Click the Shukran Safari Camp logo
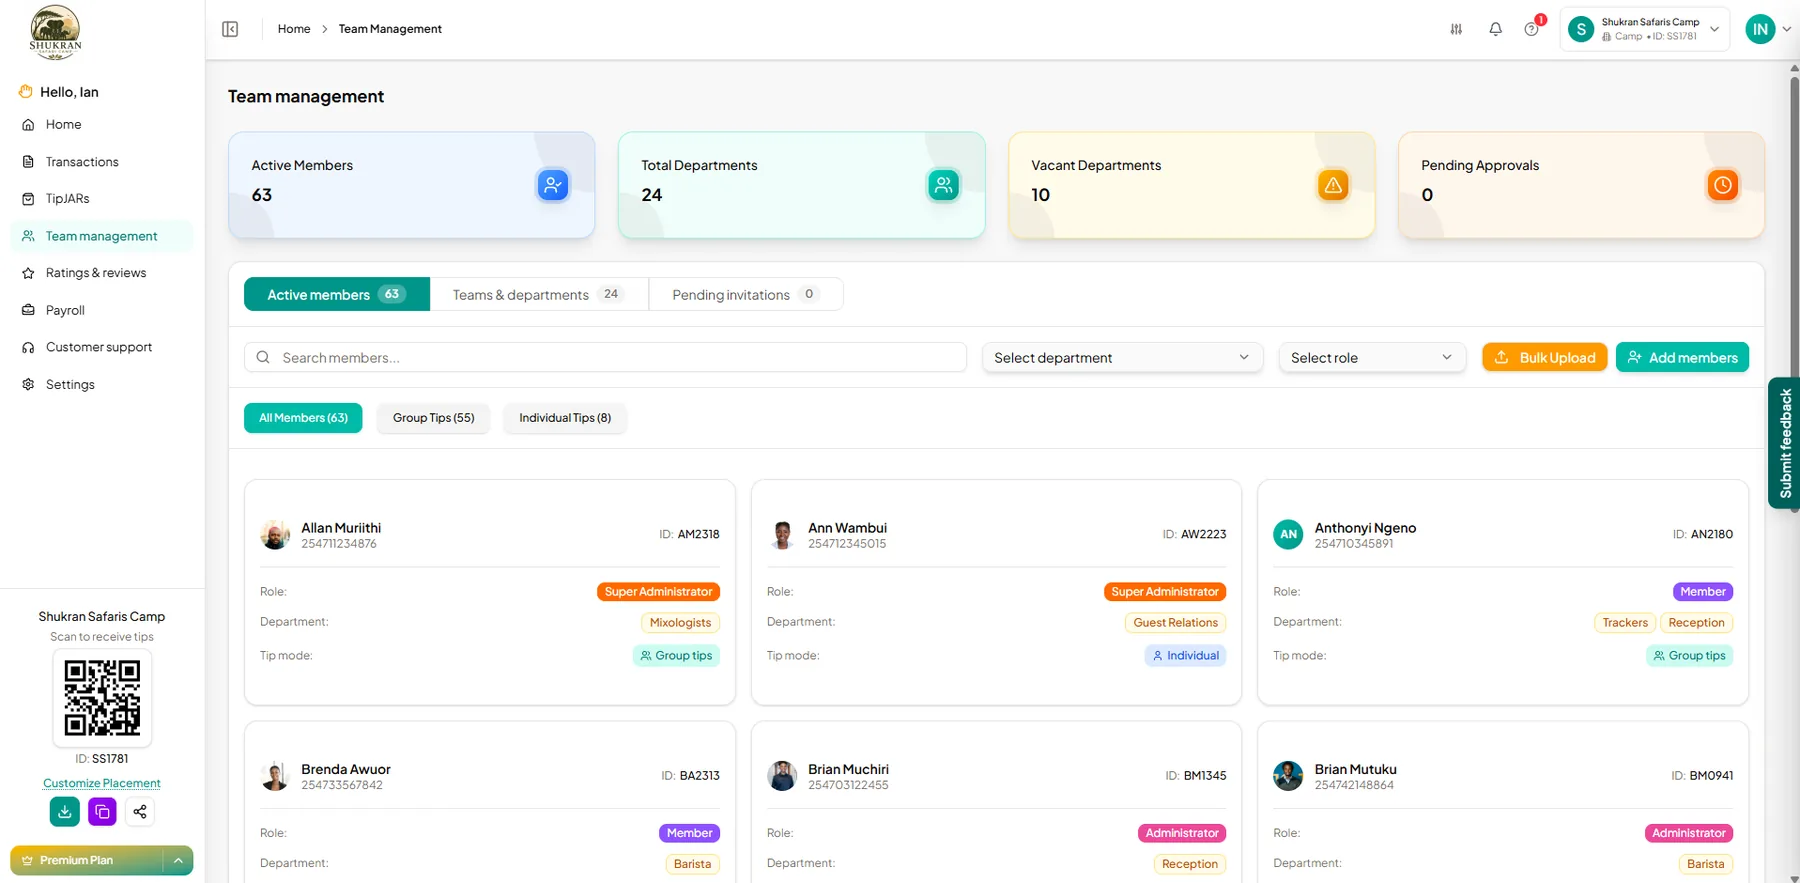1800x883 pixels. [x=55, y=32]
